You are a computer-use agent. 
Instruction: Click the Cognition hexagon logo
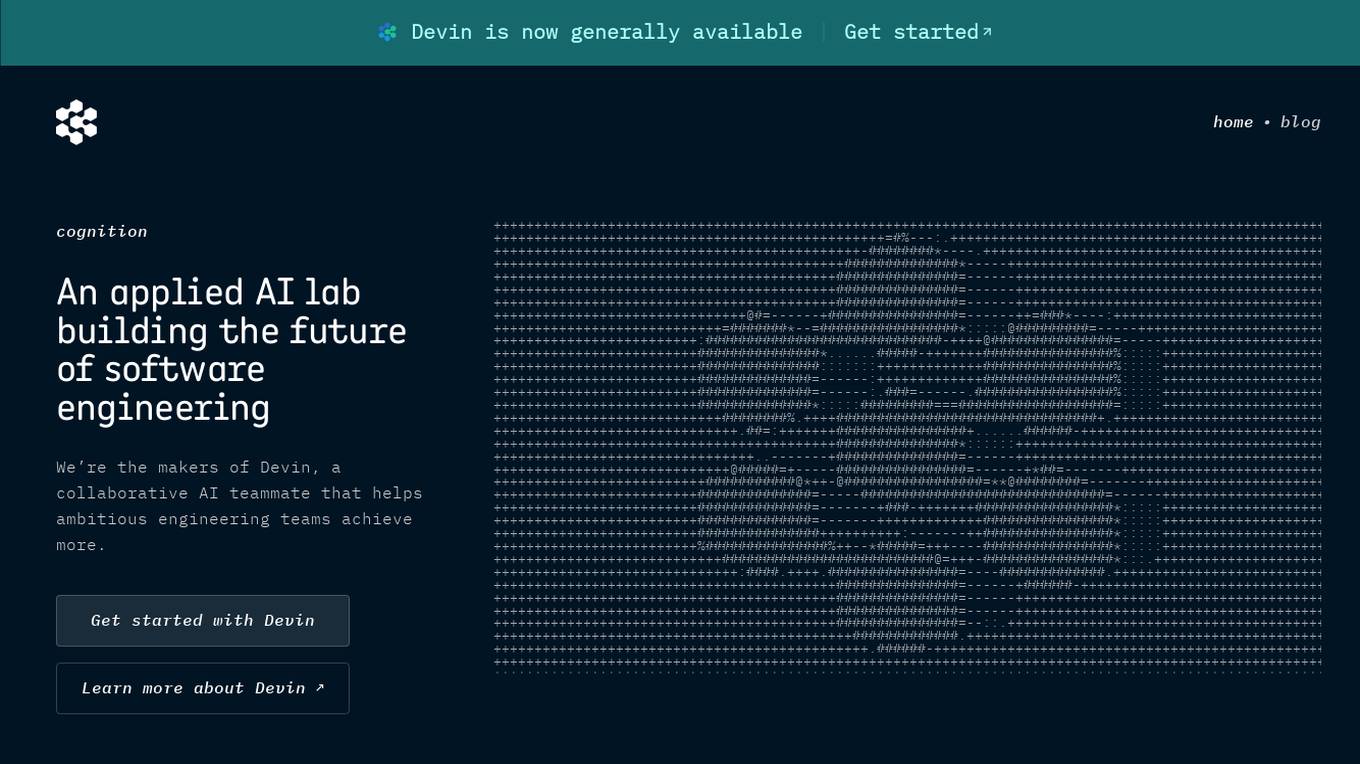(x=76, y=122)
